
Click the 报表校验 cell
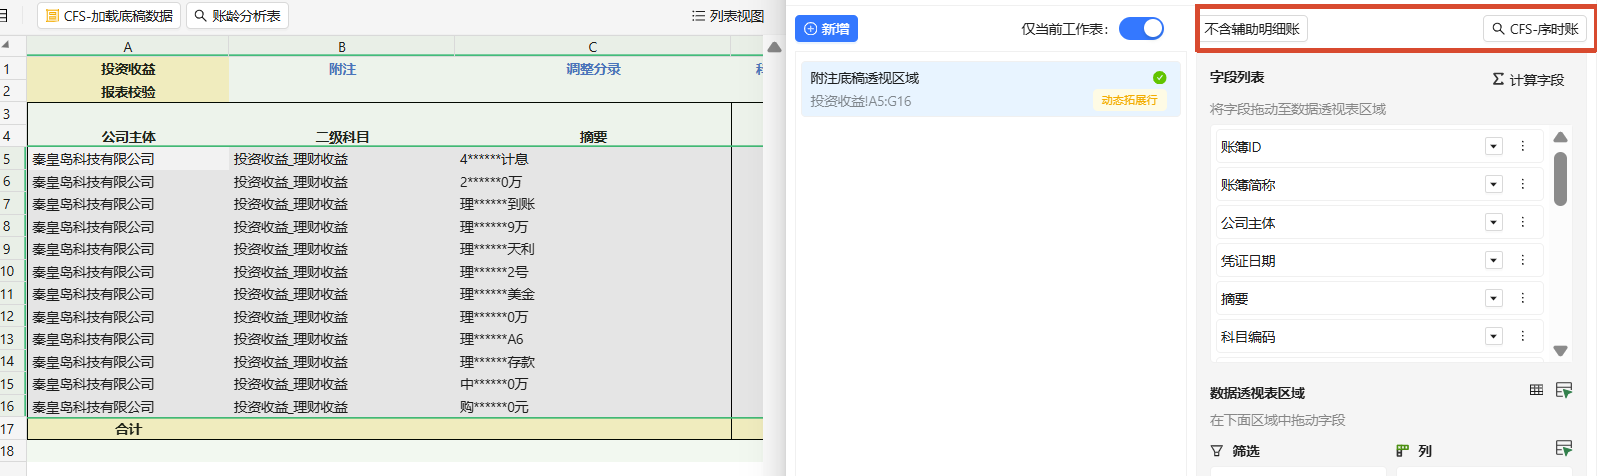click(128, 91)
